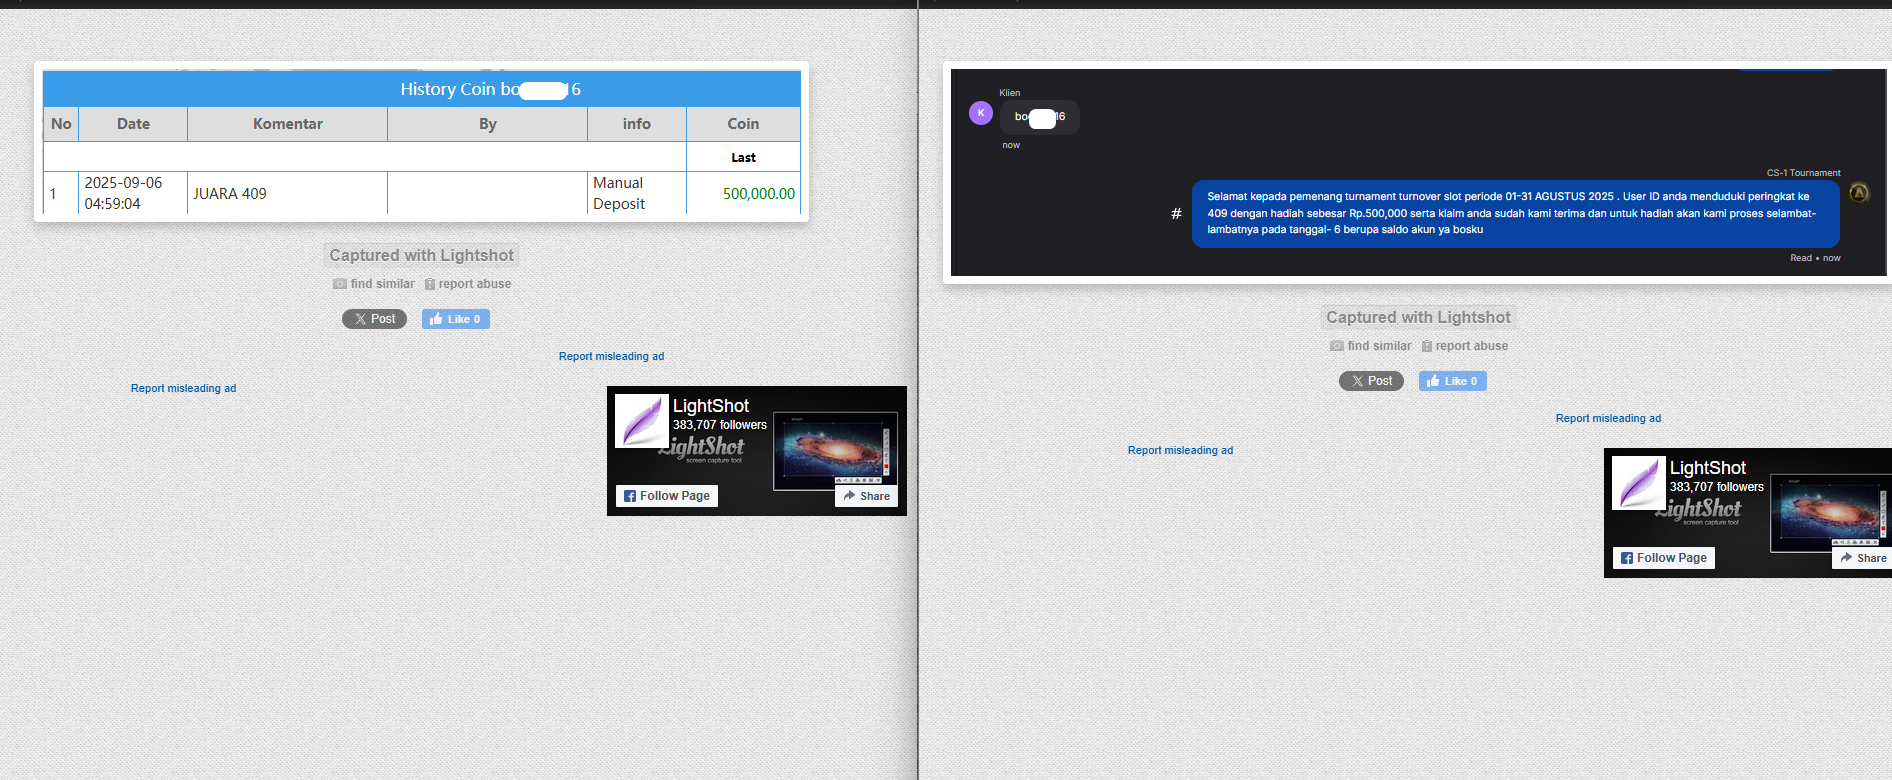Image resolution: width=1892 pixels, height=780 pixels.
Task: Click camera icon beside find similar, left window
Action: (x=340, y=284)
